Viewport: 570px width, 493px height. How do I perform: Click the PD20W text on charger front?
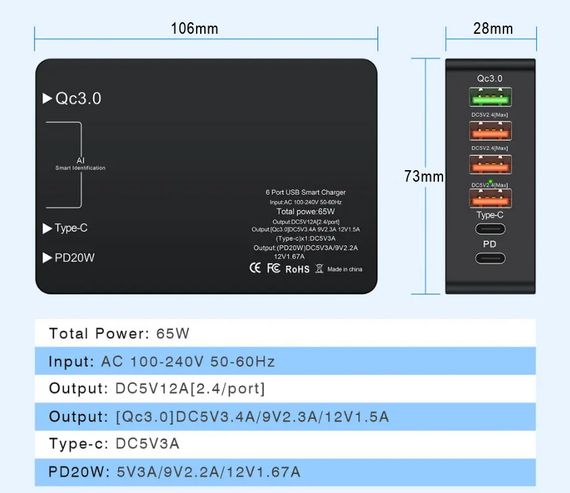click(75, 258)
